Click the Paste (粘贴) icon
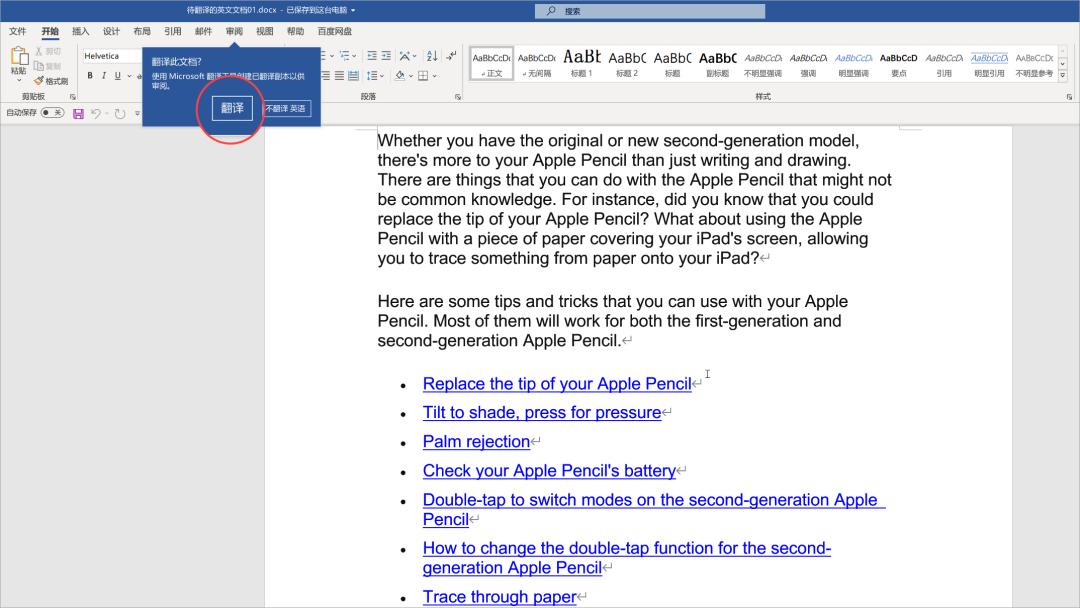The width and height of the screenshot is (1080, 608). coord(18,62)
